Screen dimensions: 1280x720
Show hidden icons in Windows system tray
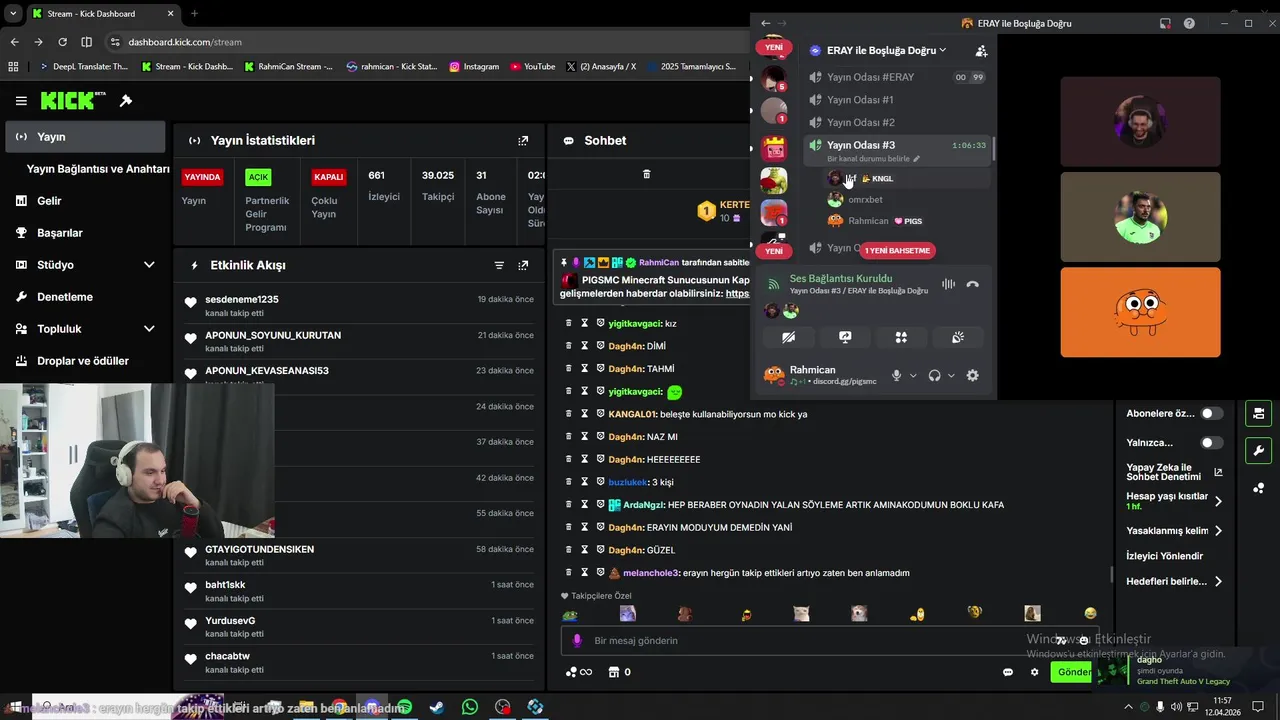point(1128,707)
